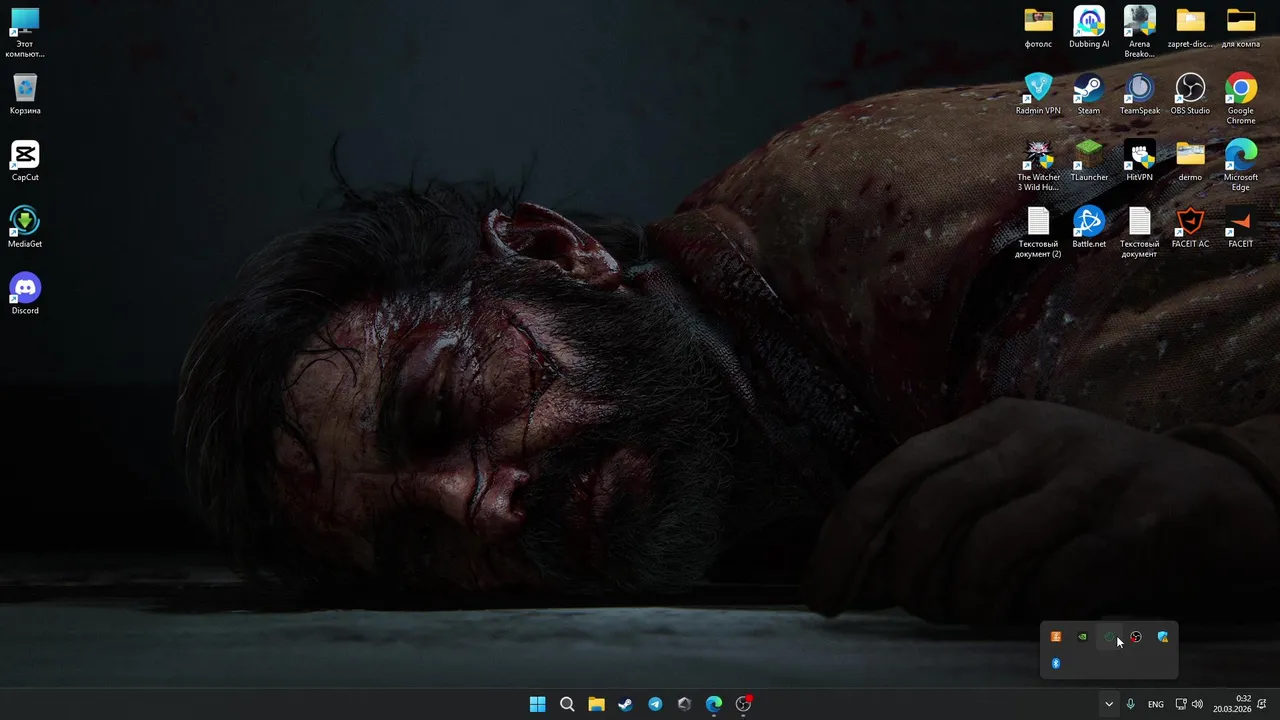Screen dimensions: 1280x720
Task: Open the Этот компьютер desktop icon
Action: pos(25,32)
